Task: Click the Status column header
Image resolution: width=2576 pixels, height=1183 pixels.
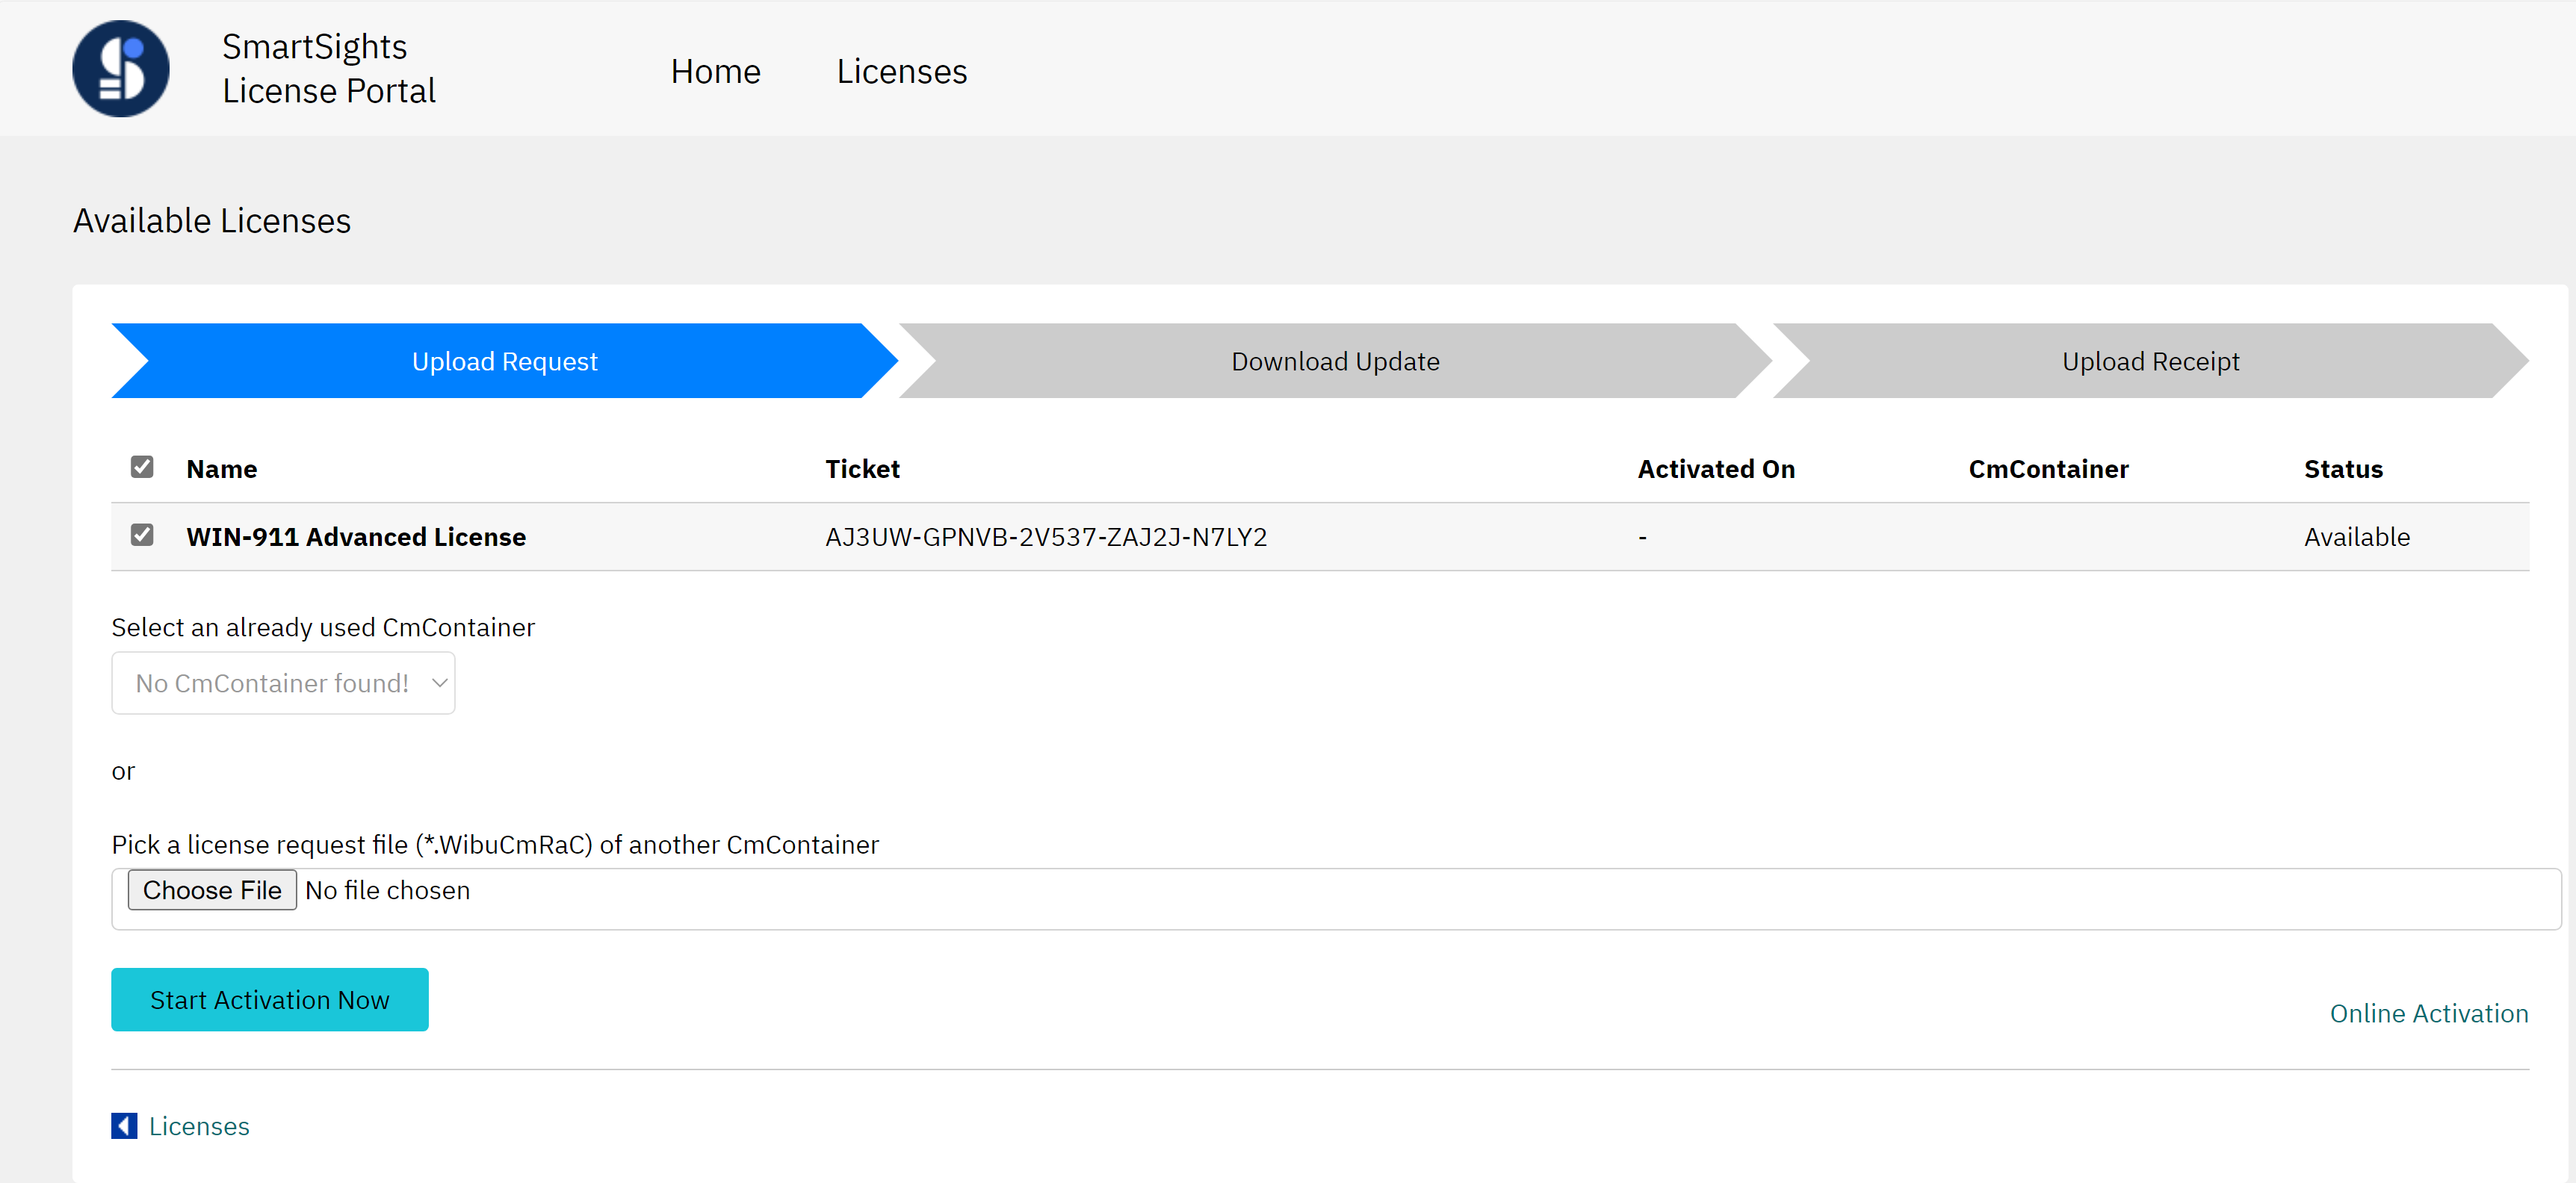Action: [x=2342, y=469]
